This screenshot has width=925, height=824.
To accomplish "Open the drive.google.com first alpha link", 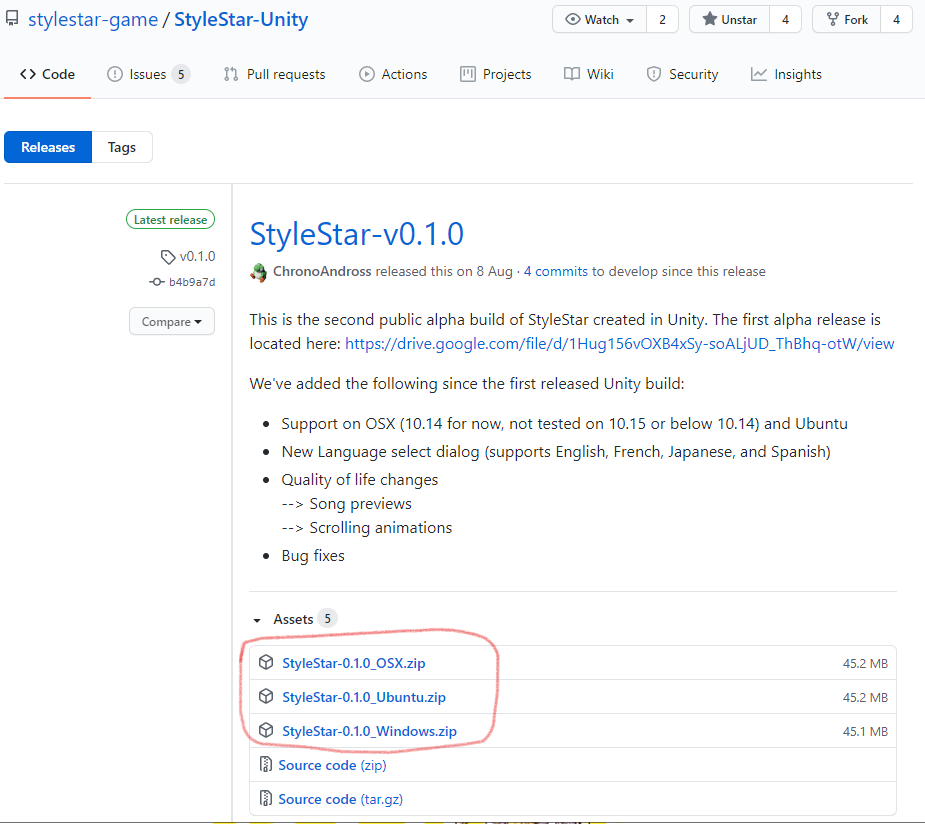I will [619, 343].
